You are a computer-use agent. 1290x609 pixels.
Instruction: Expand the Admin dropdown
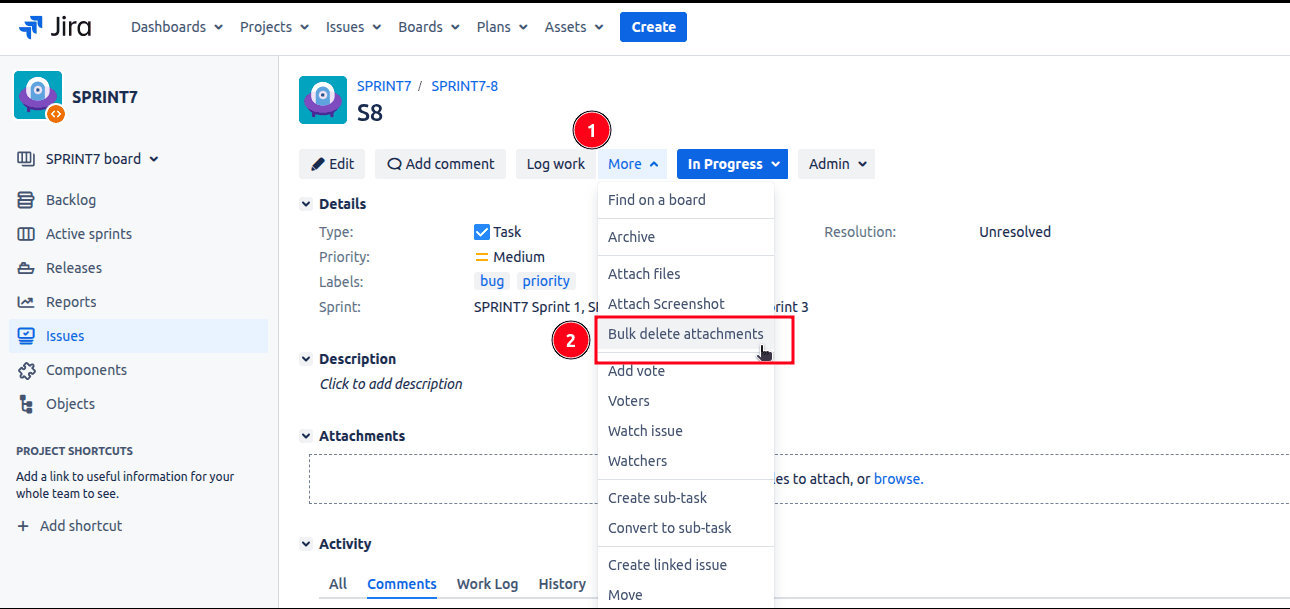836,164
